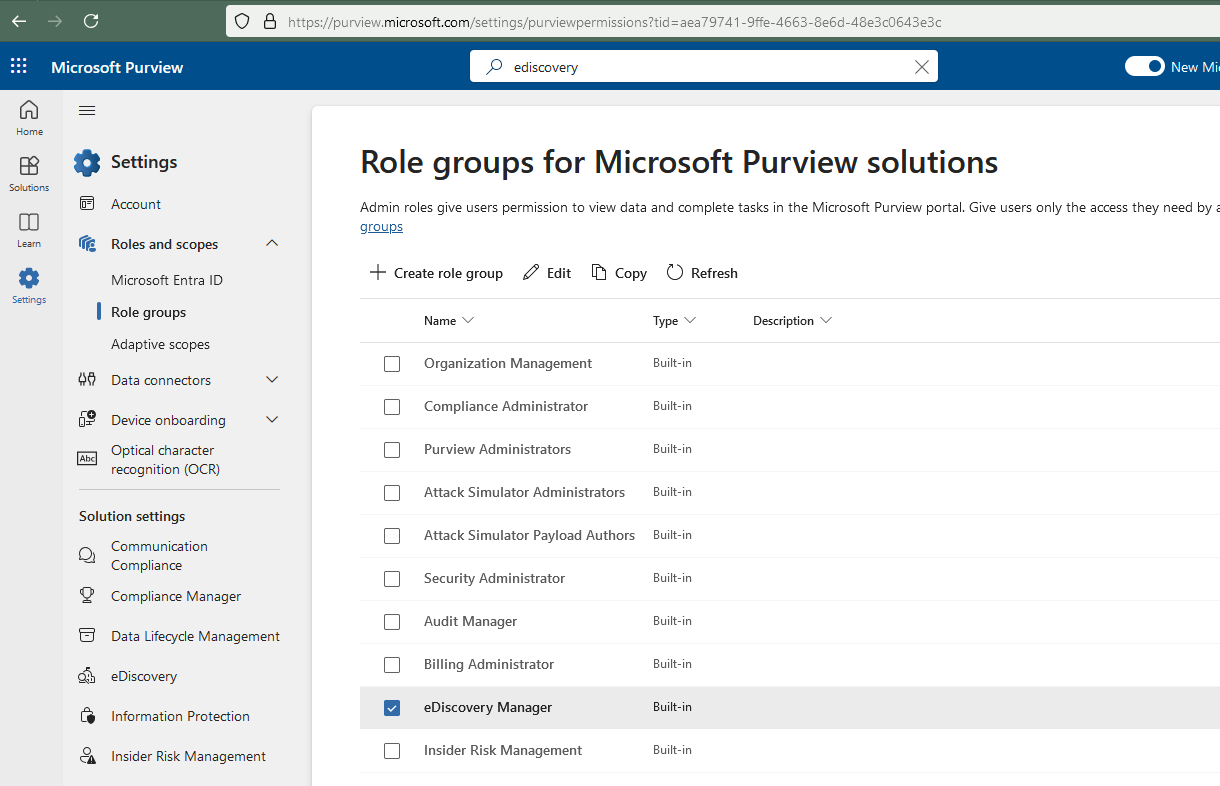Clear the ediscovery search text
Screen dimensions: 1220x786
[922, 67]
